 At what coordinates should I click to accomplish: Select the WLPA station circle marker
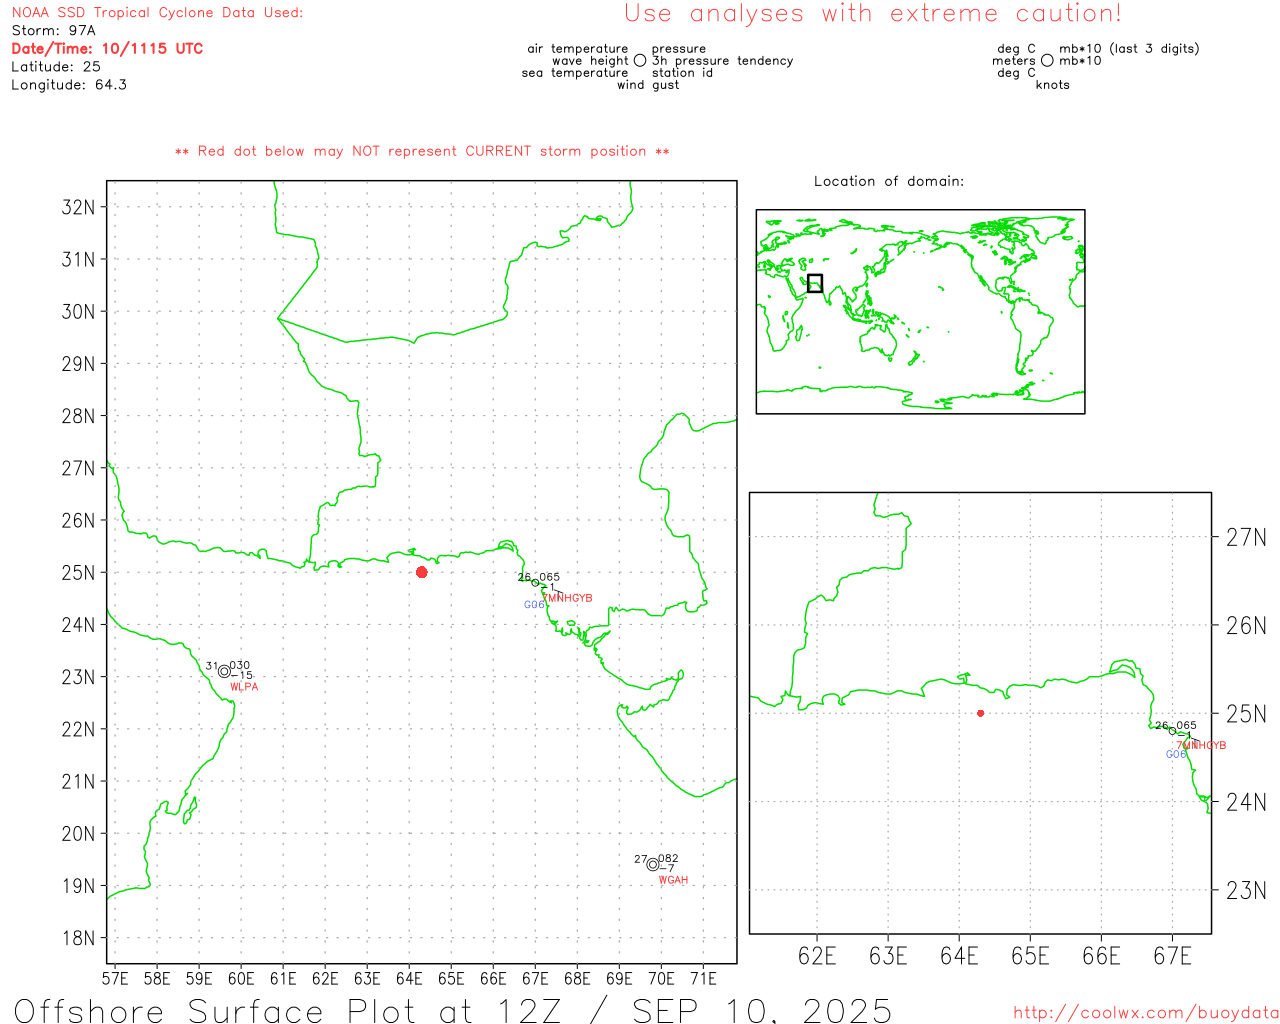(224, 671)
